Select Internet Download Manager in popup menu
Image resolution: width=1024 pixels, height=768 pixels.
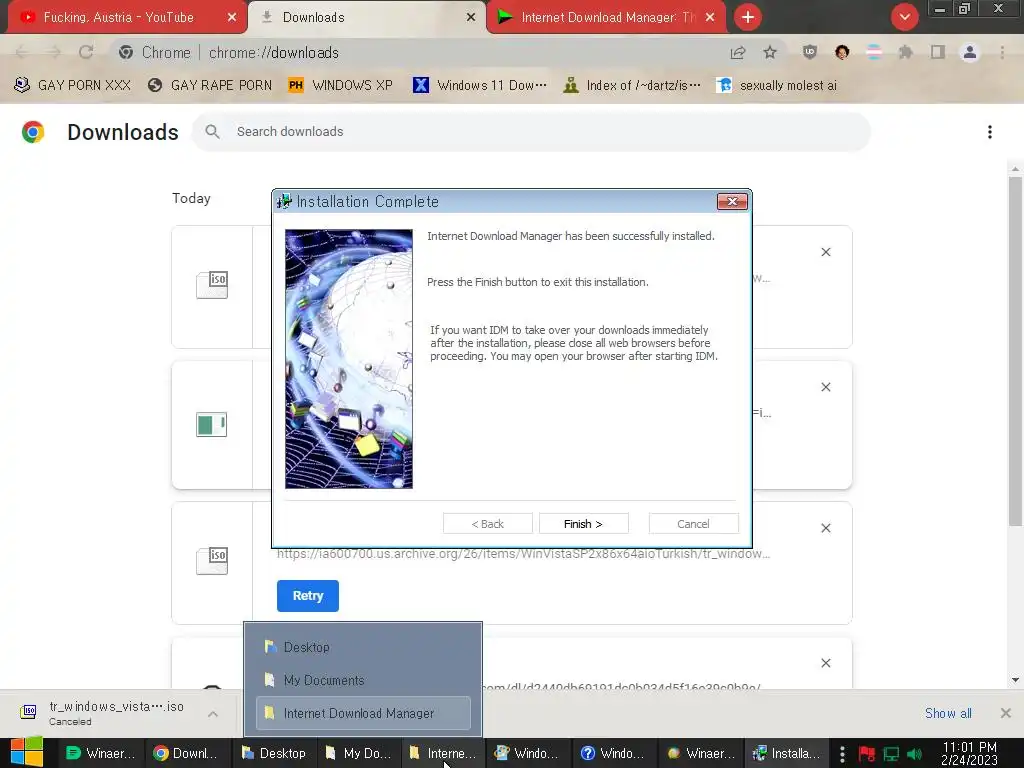[x=363, y=713]
